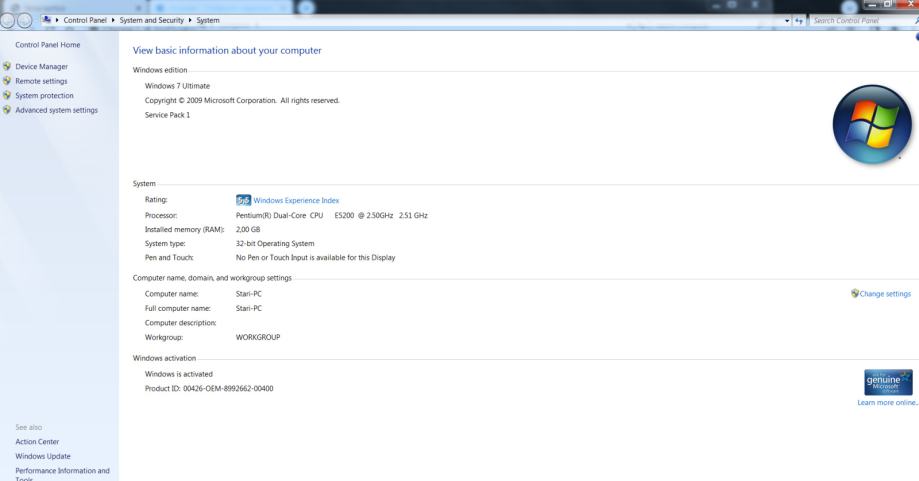Select the Pen and Touch value text
The width and height of the screenshot is (919, 481).
pyautogui.click(x=315, y=258)
